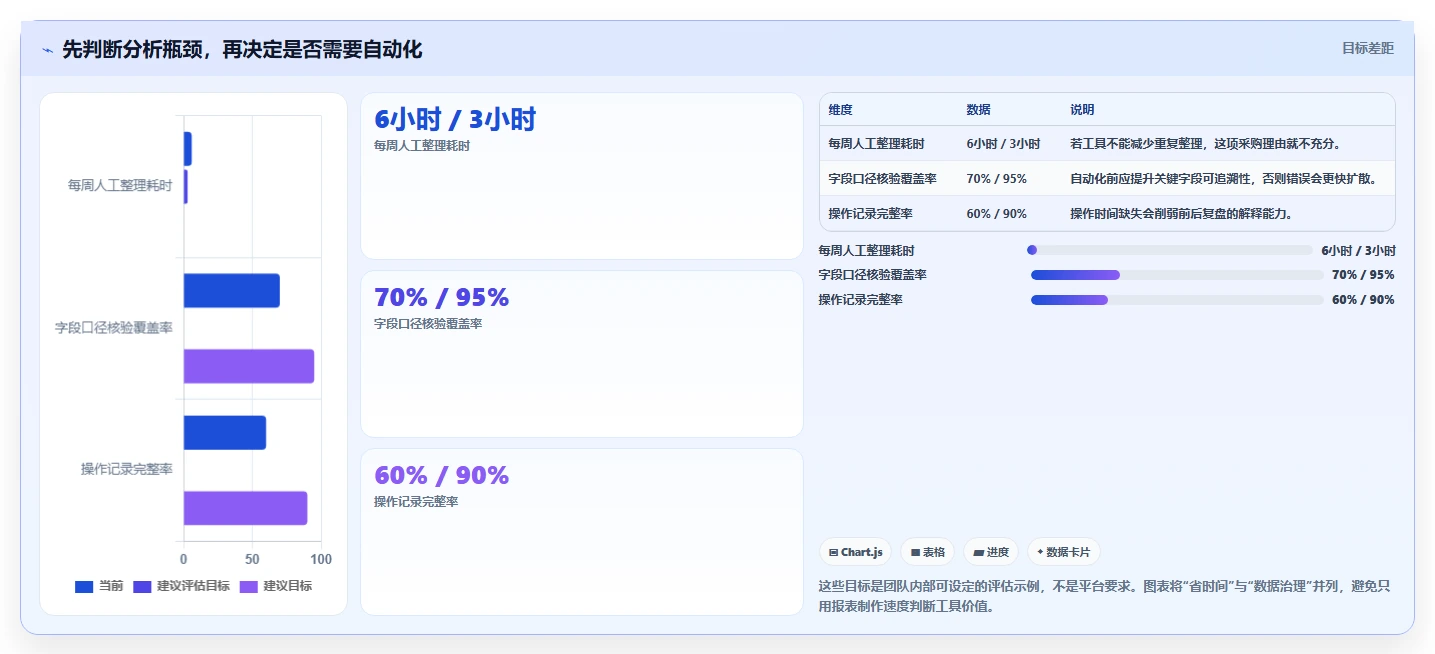Click table note about 操作时间缺失
1435x654 pixels.
coord(1181,214)
